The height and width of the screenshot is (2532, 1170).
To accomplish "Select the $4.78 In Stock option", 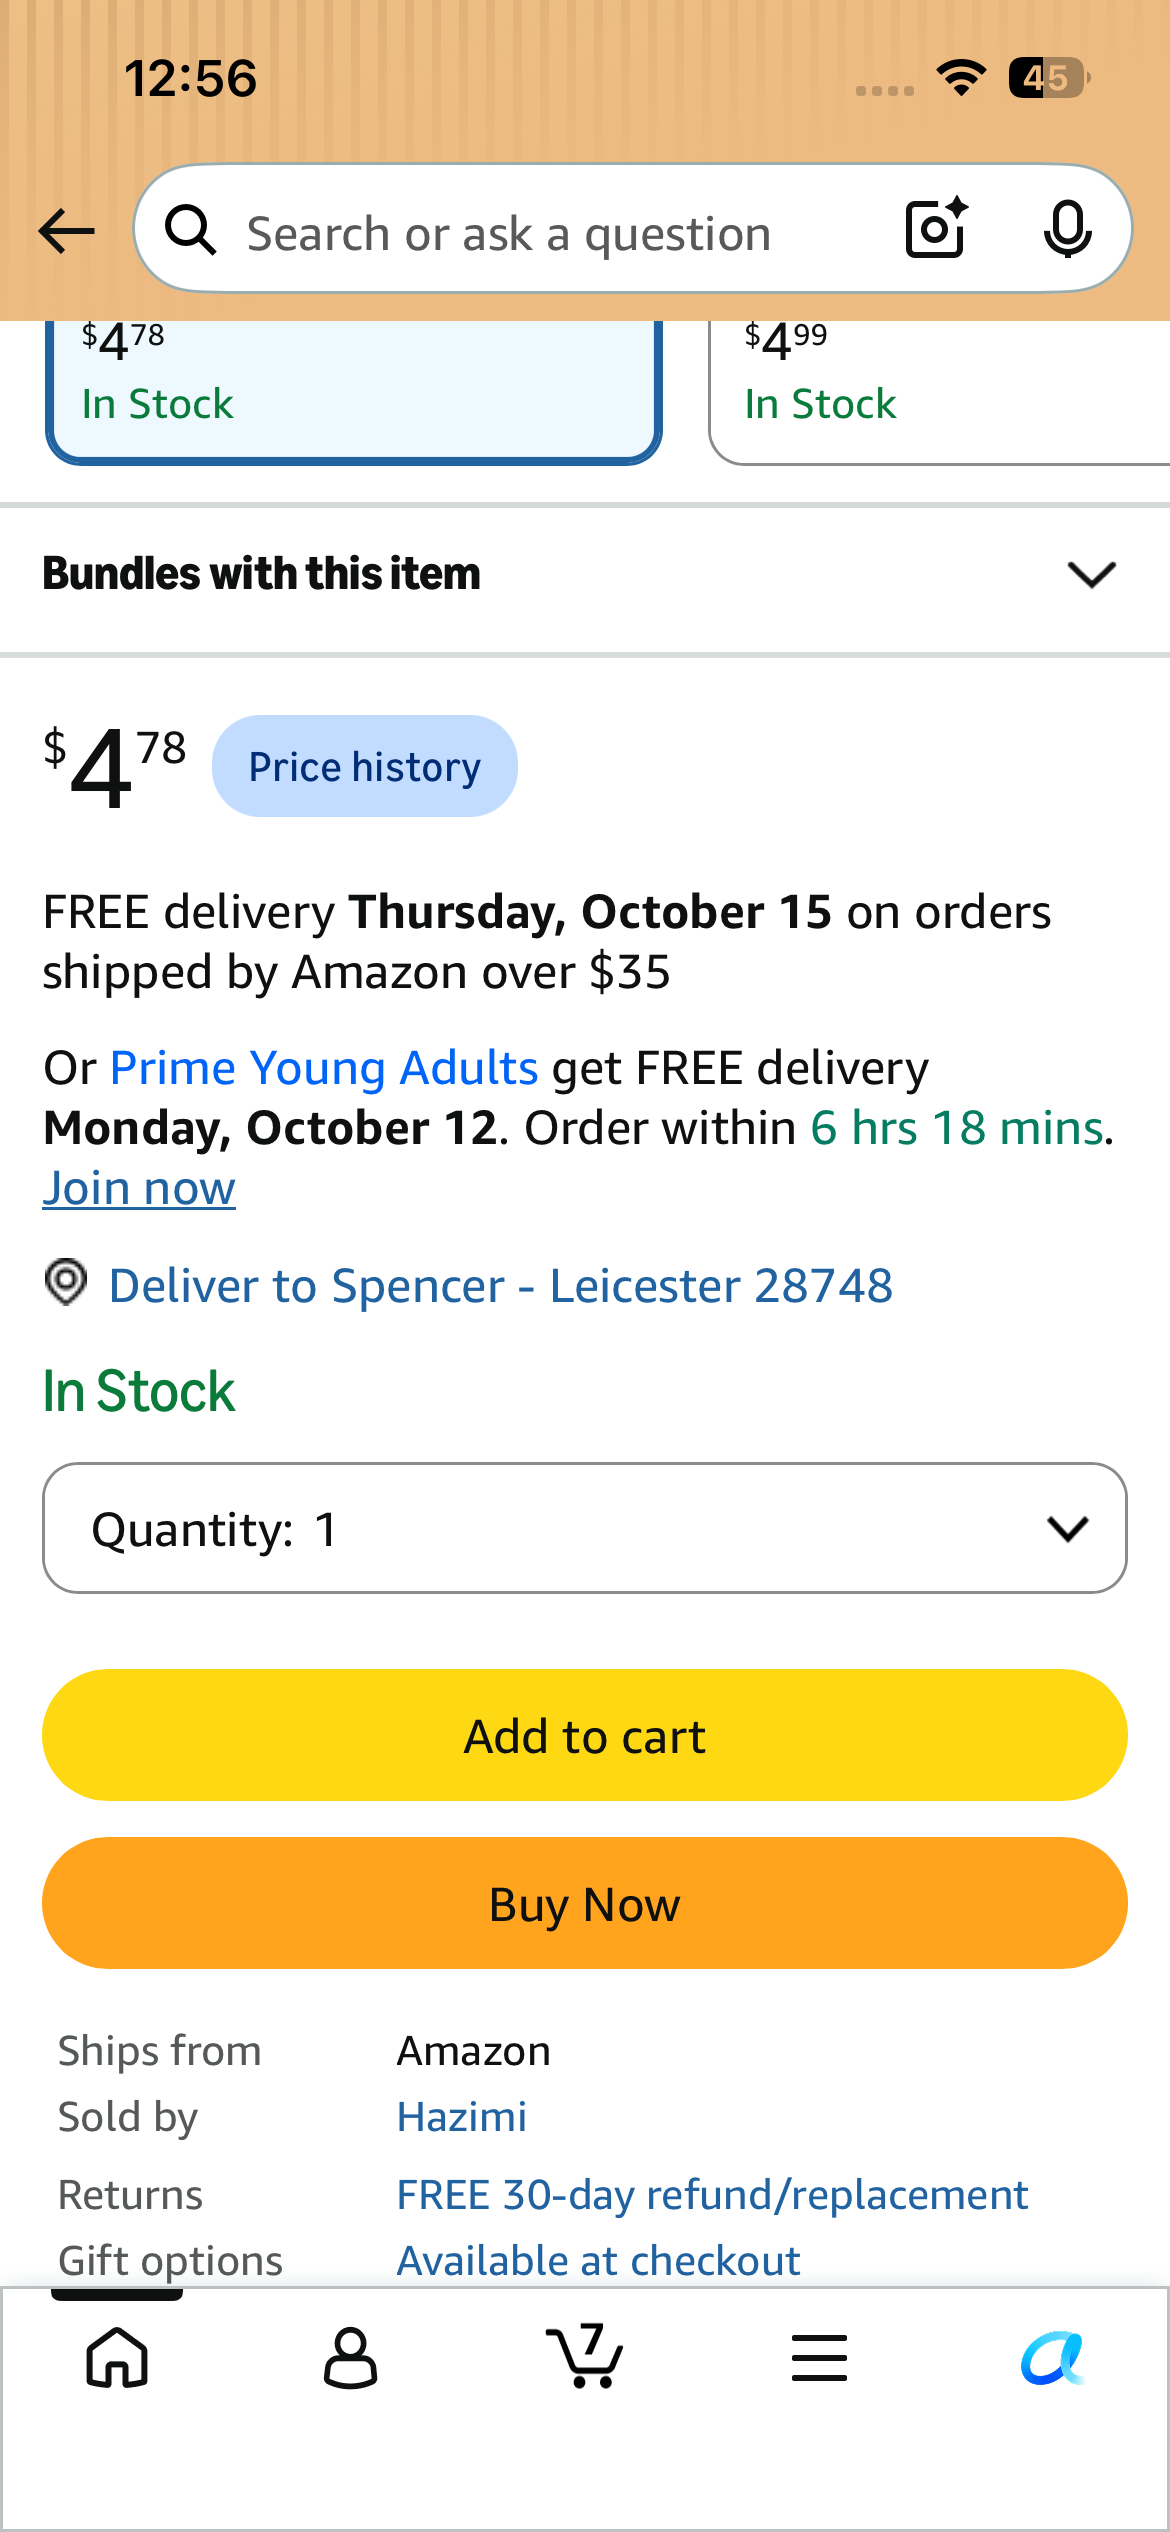I will [x=353, y=392].
